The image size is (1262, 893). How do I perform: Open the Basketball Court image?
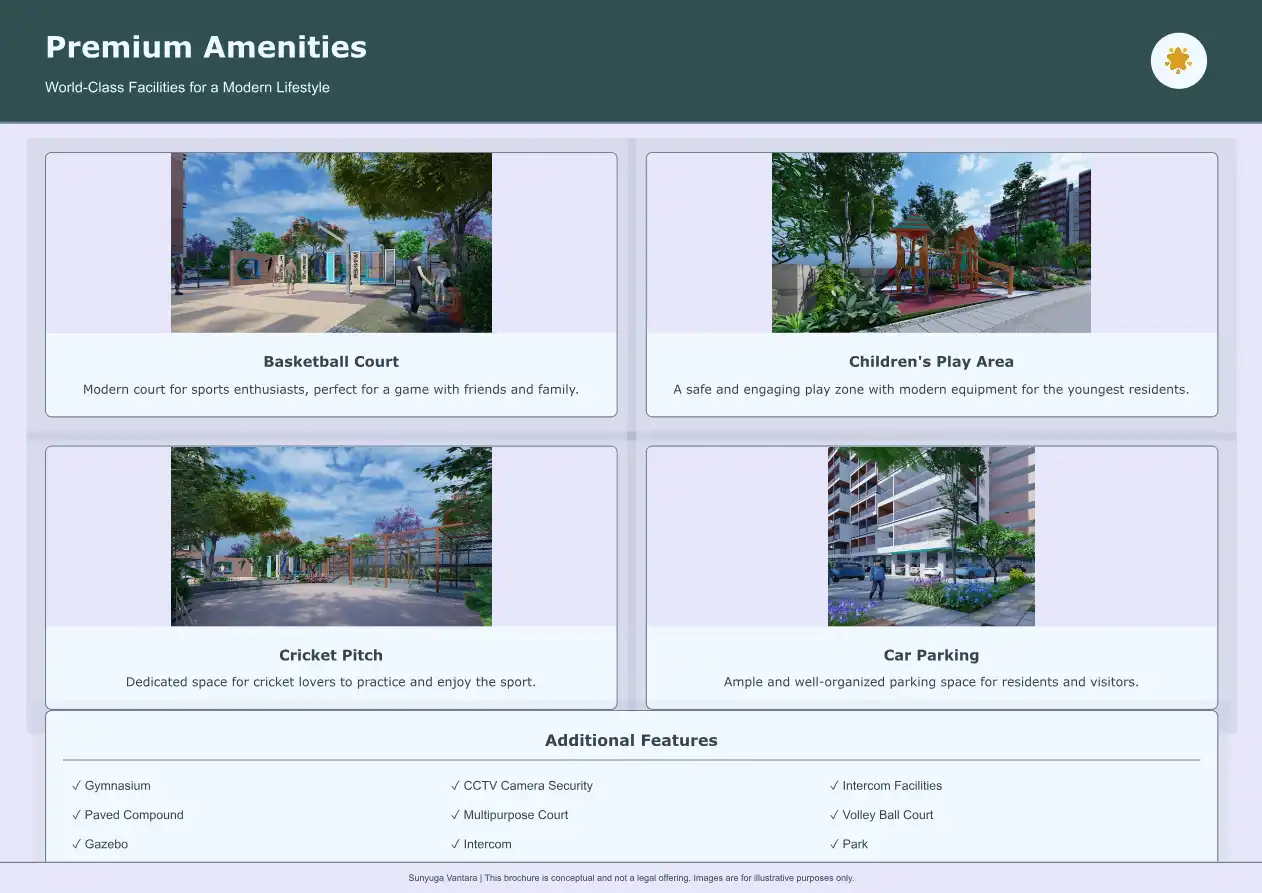[331, 243]
